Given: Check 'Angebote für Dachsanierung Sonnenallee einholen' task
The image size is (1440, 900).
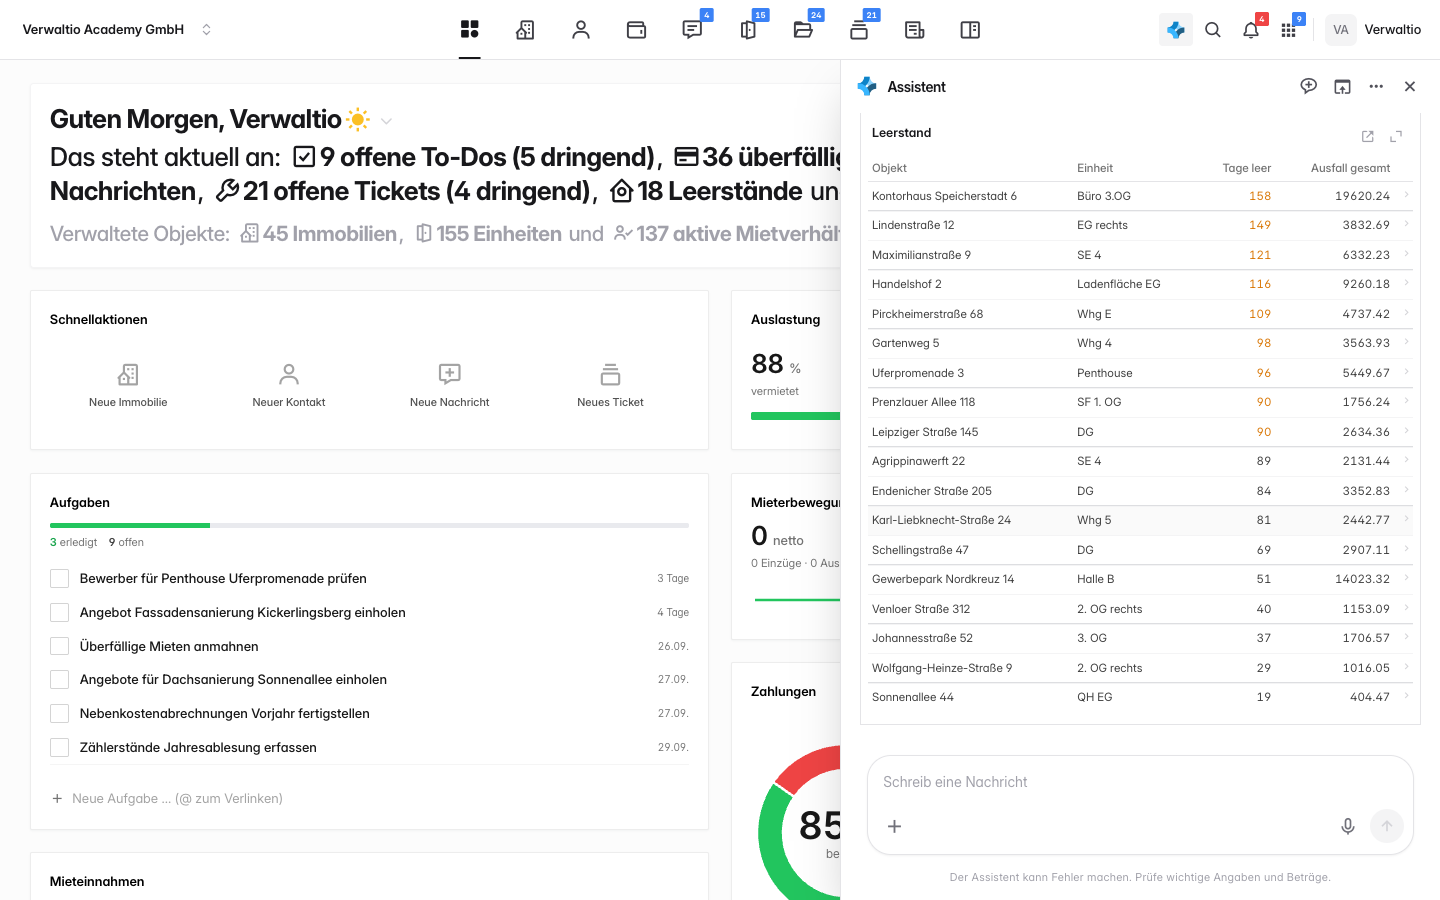Looking at the screenshot, I should (60, 679).
